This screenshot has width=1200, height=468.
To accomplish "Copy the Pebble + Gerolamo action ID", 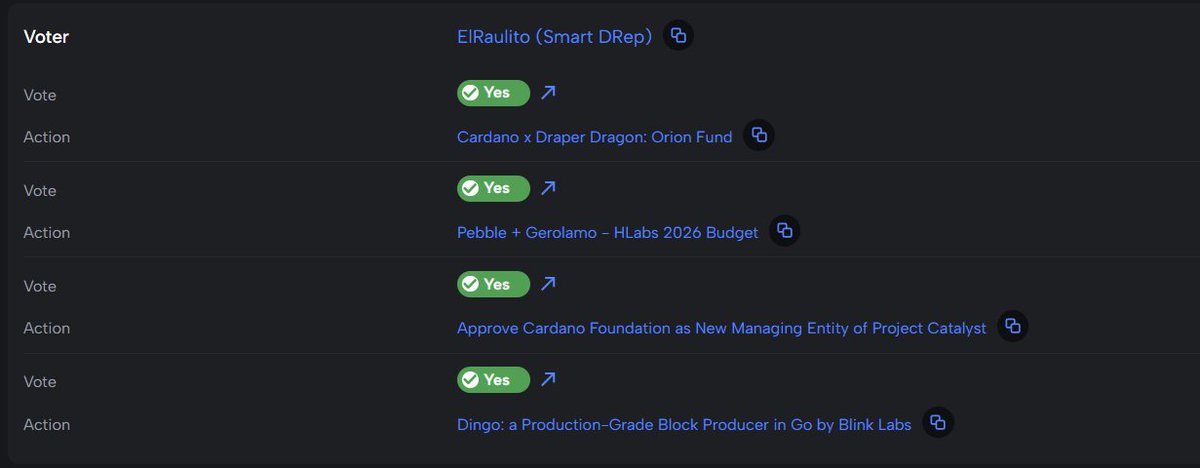I will click(x=785, y=231).
